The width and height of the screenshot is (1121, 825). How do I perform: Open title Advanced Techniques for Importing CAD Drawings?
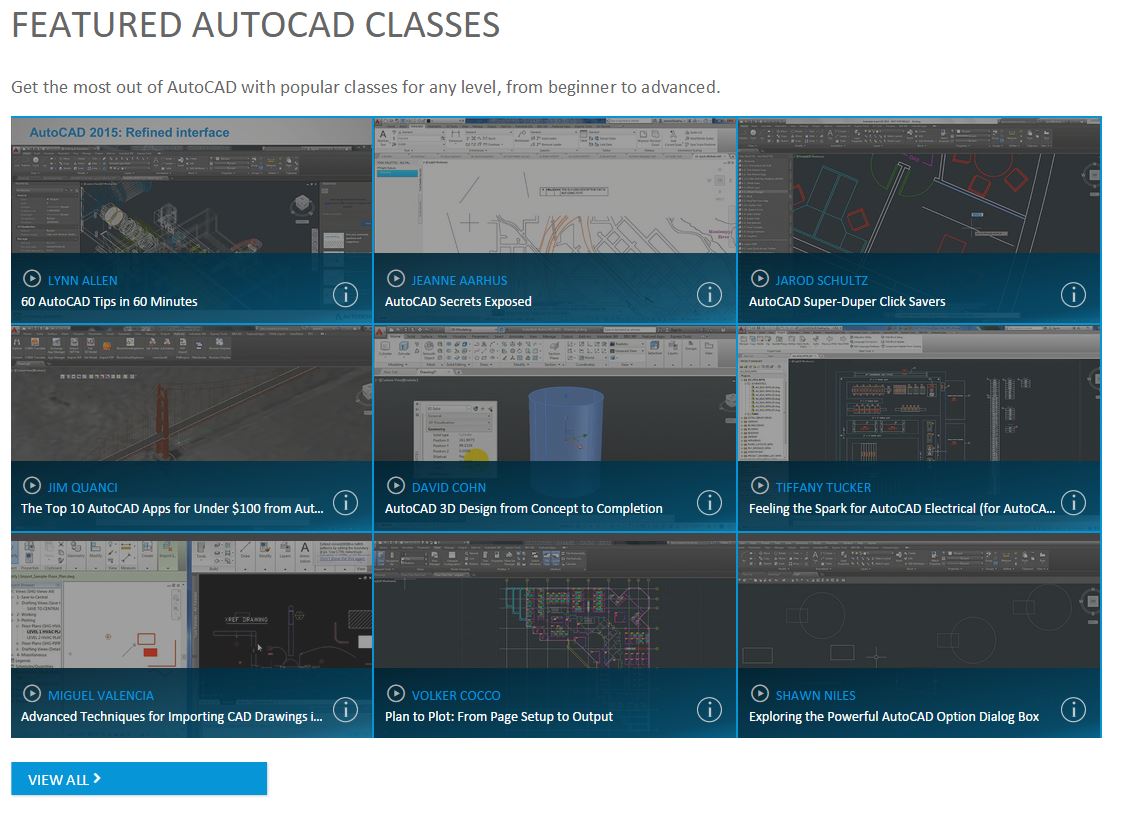pos(172,716)
